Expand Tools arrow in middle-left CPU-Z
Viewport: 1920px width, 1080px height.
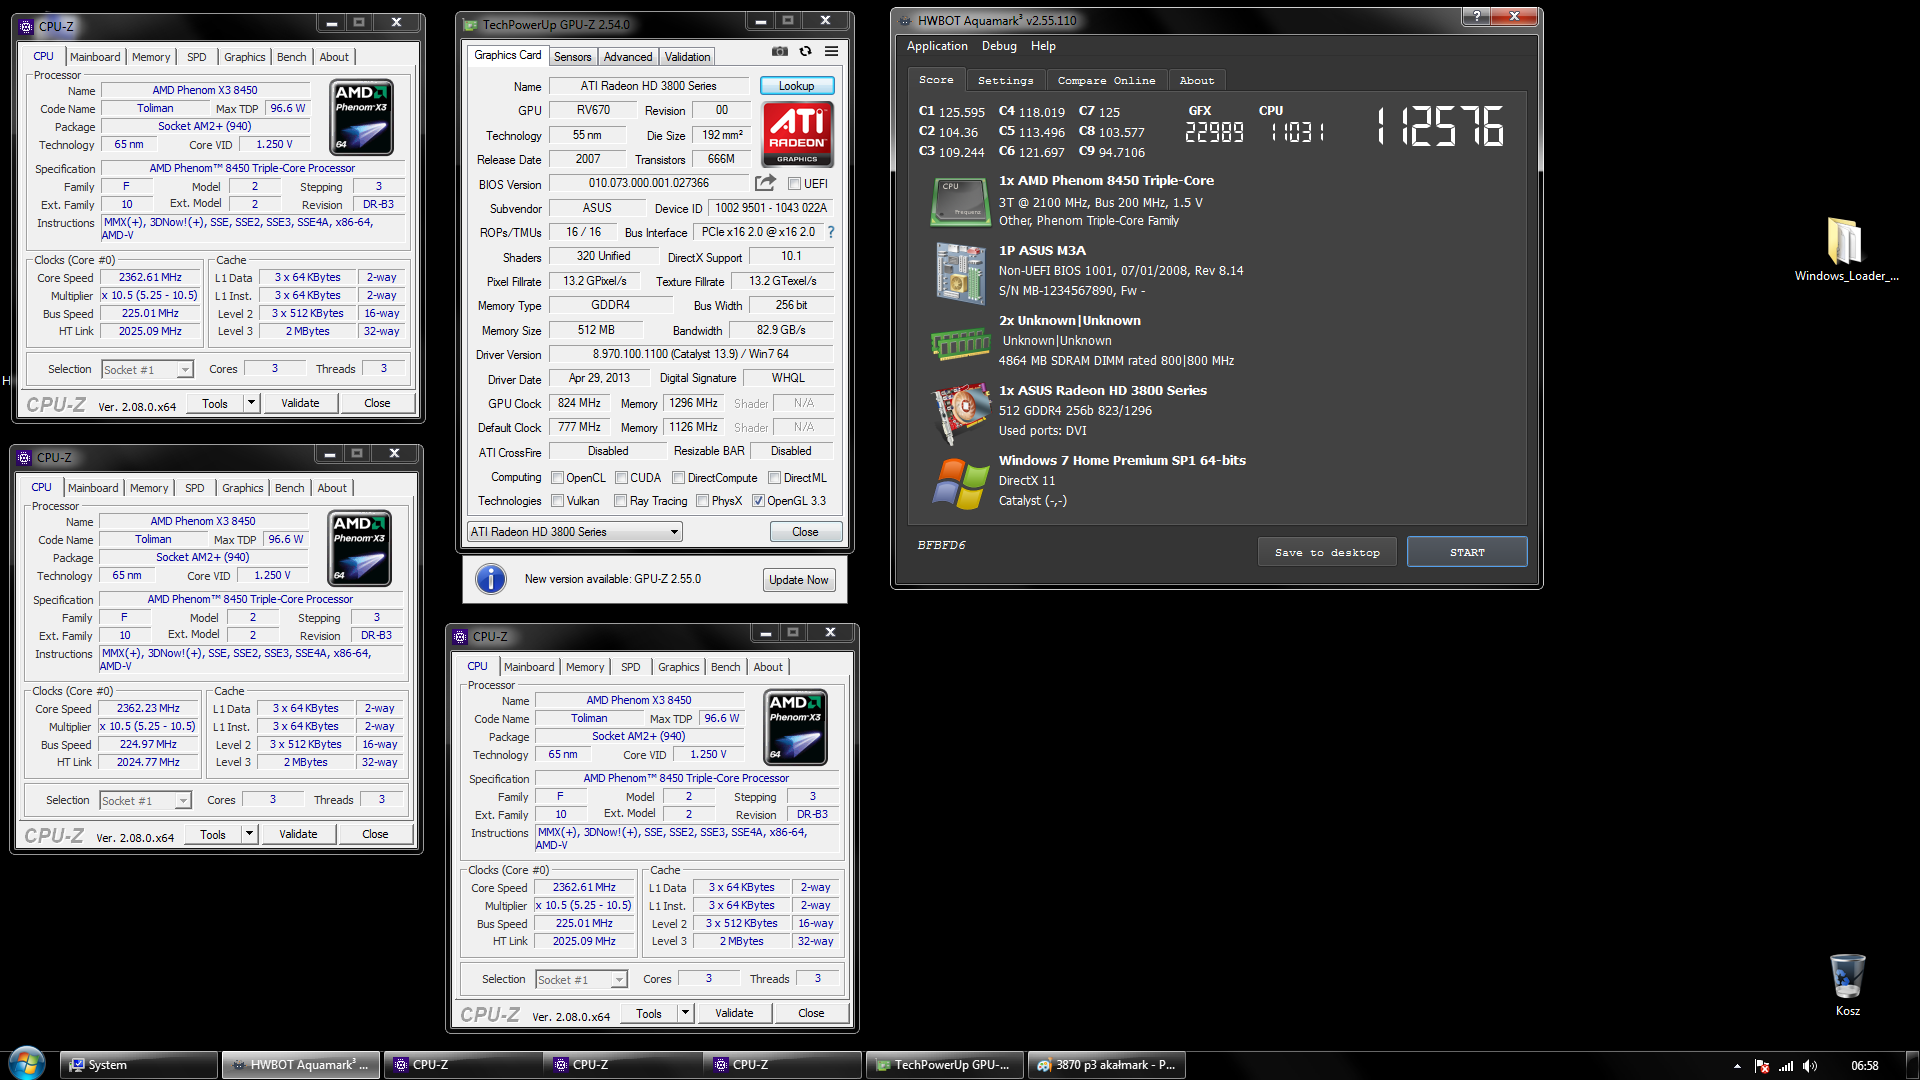[249, 834]
